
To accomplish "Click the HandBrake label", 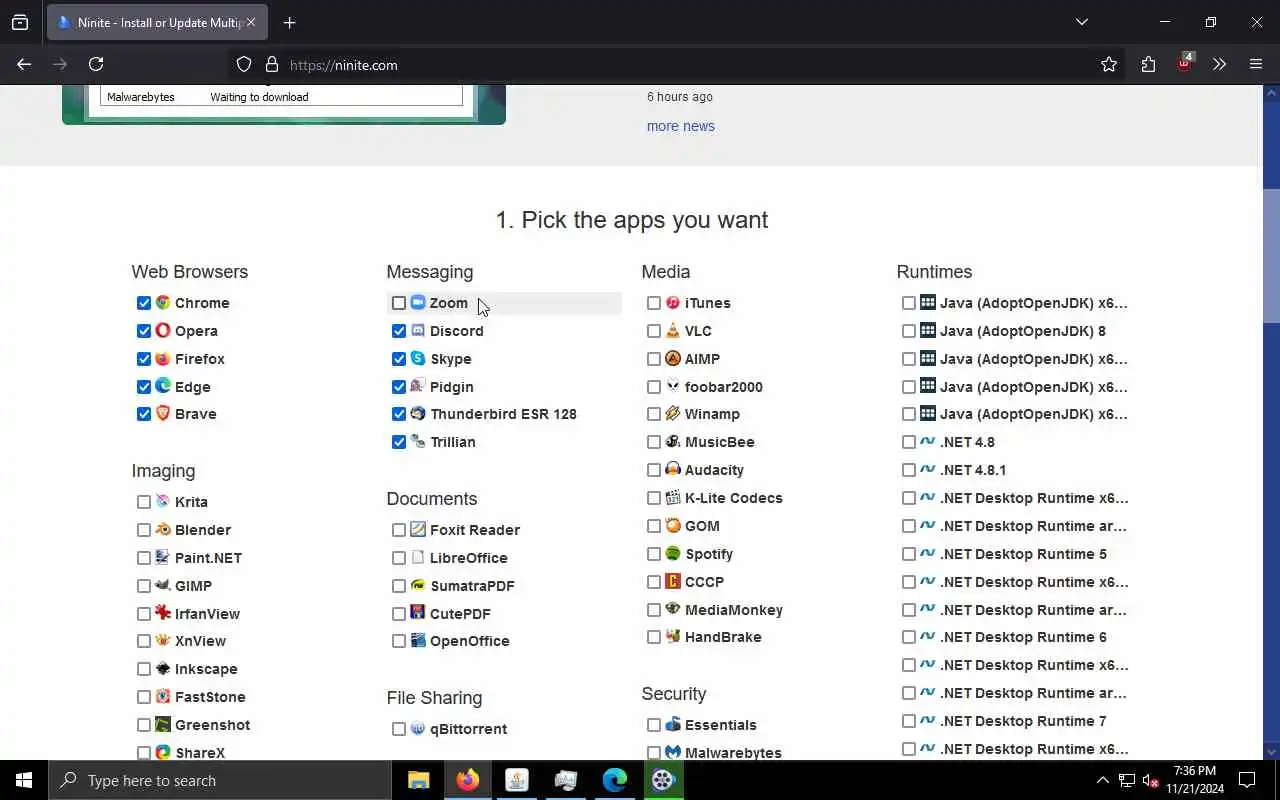I will click(x=723, y=637).
